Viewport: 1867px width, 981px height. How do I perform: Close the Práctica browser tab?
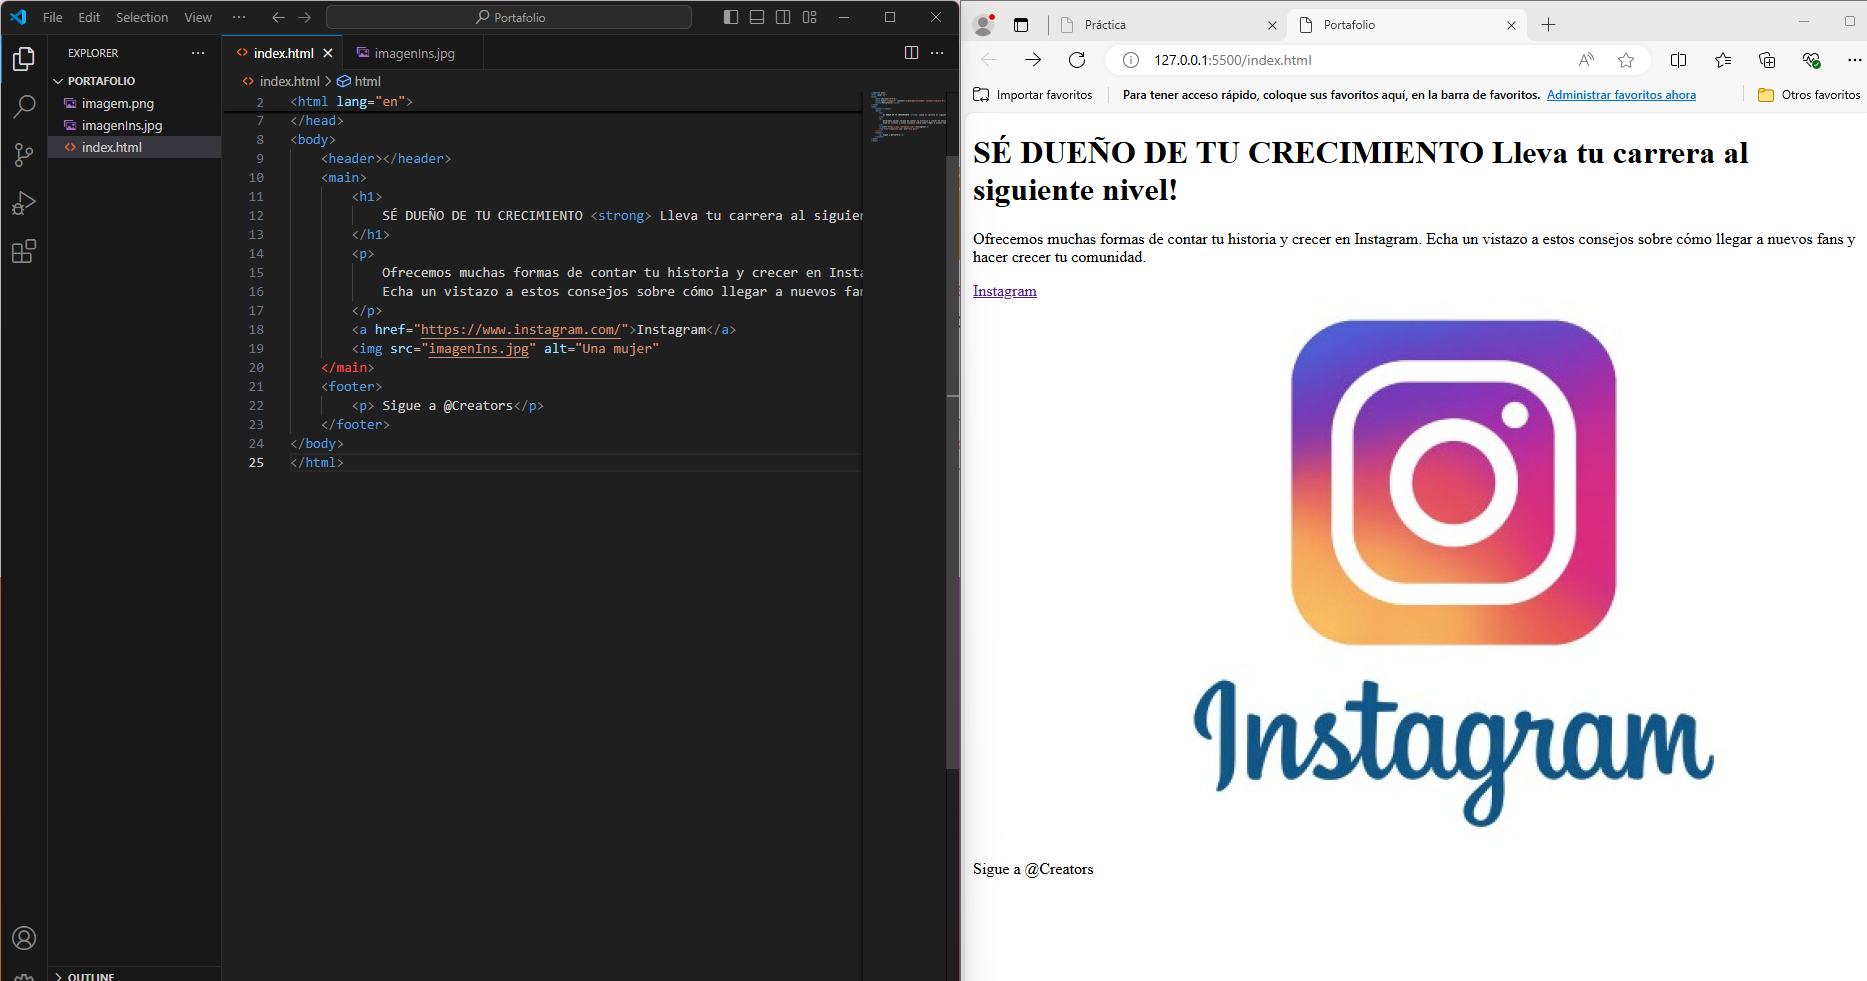click(1272, 25)
